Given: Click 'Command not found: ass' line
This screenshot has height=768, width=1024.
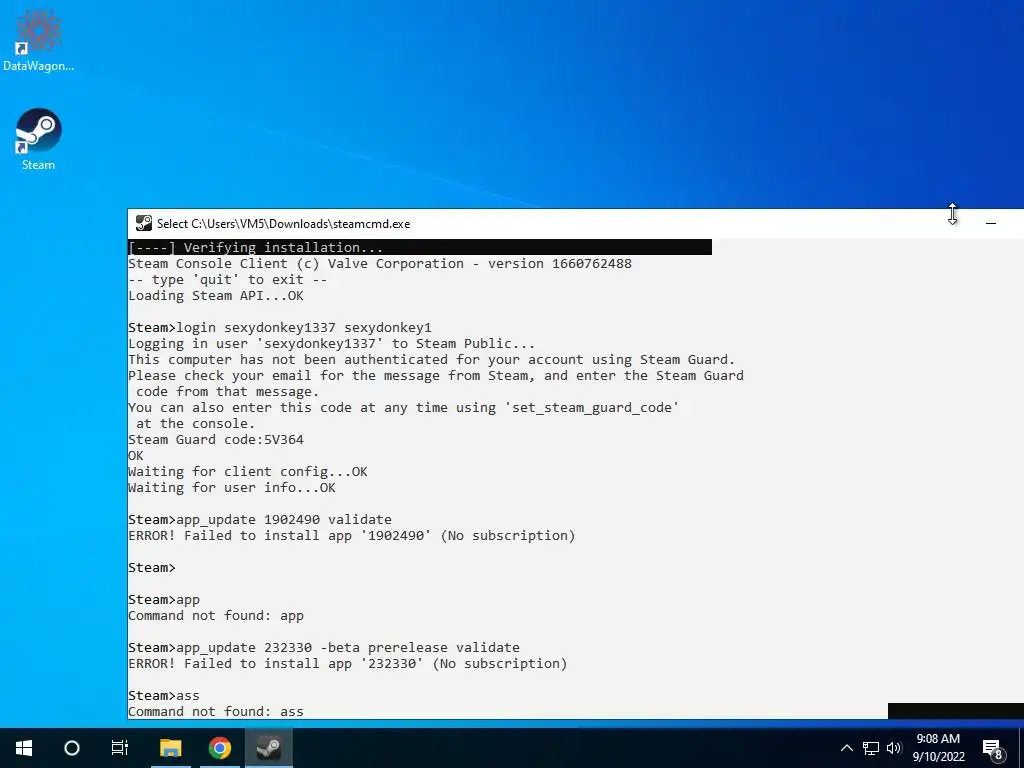Looking at the screenshot, I should click(x=216, y=711).
